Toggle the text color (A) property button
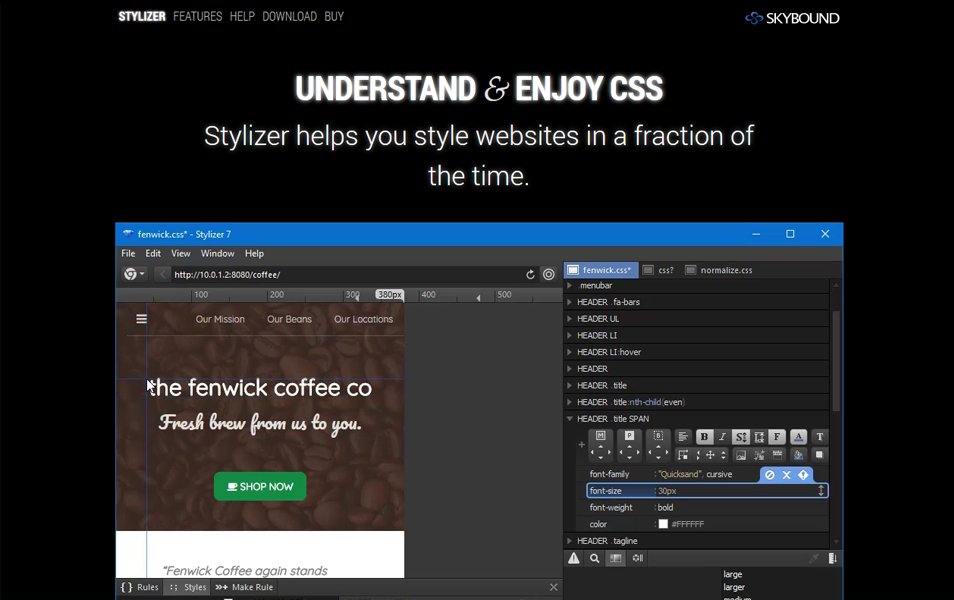 pyautogui.click(x=799, y=437)
